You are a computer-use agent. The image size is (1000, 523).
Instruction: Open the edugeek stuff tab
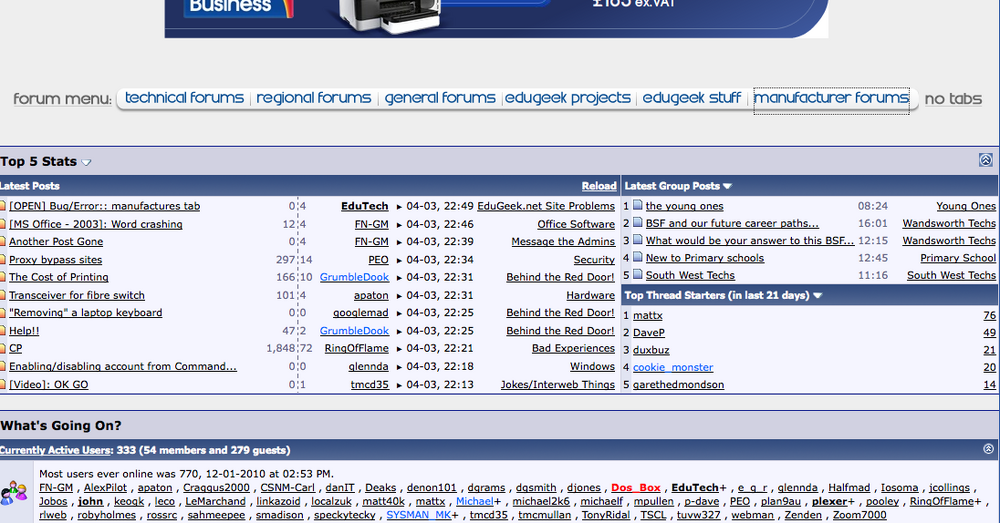click(692, 98)
